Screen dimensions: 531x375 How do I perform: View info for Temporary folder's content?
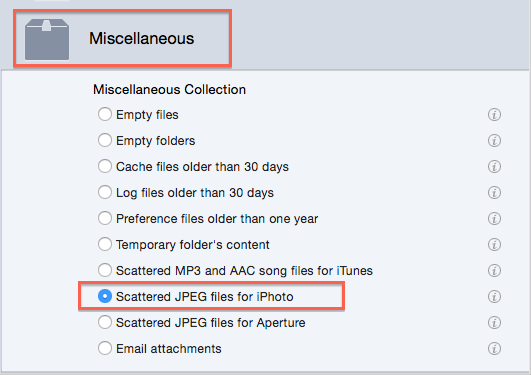[x=494, y=245]
